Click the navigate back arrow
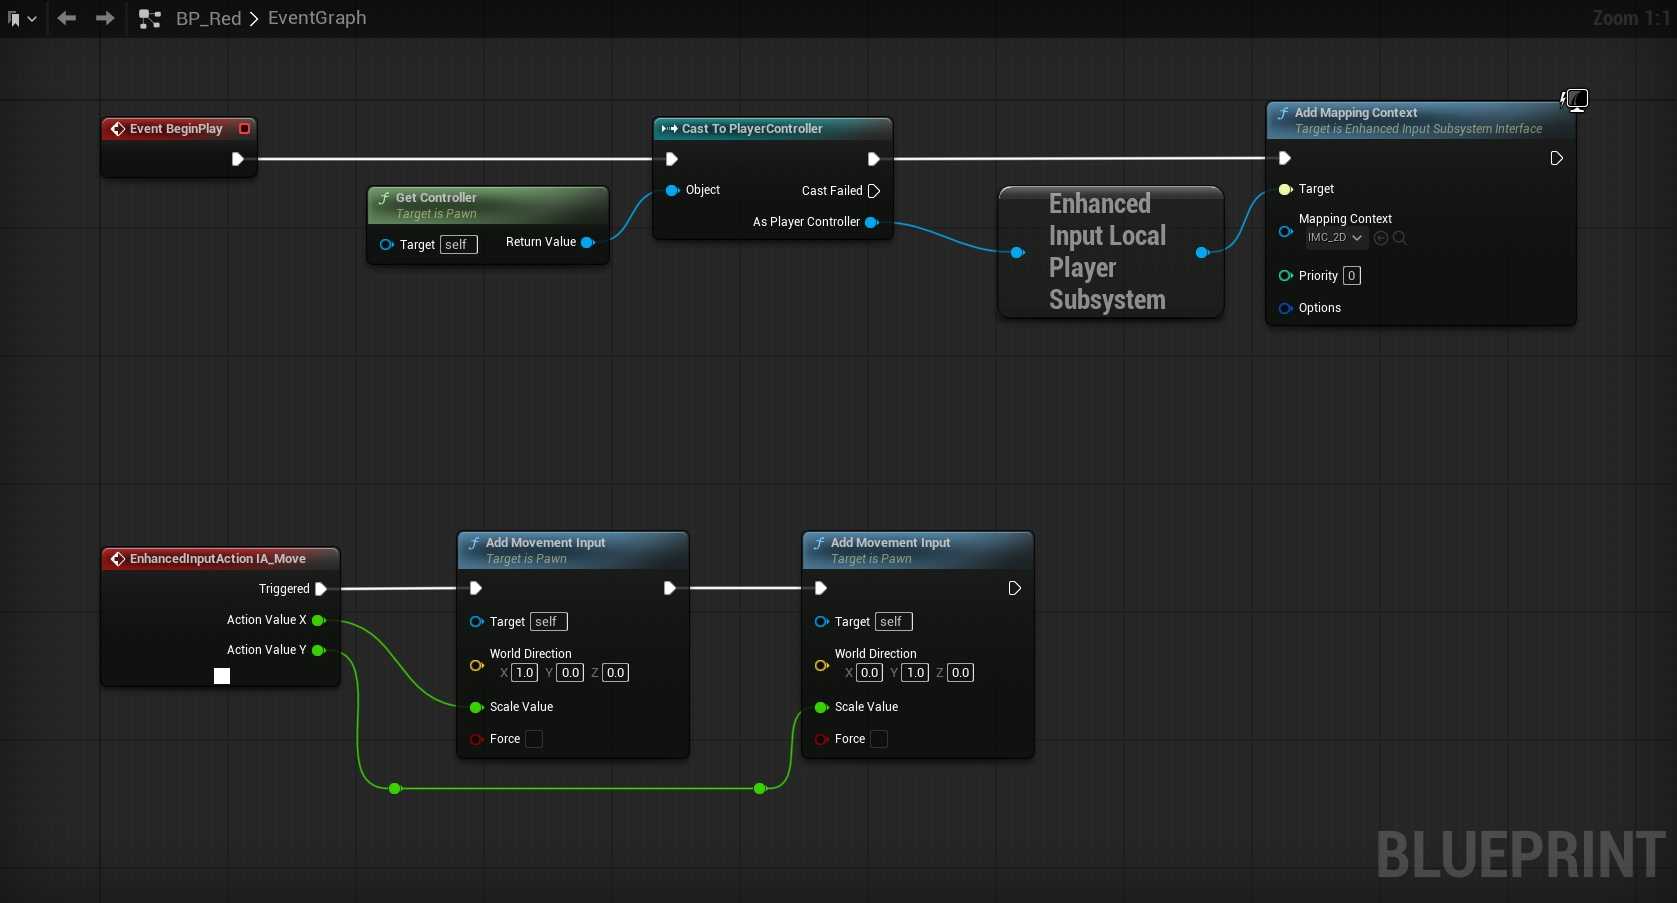 (x=67, y=18)
